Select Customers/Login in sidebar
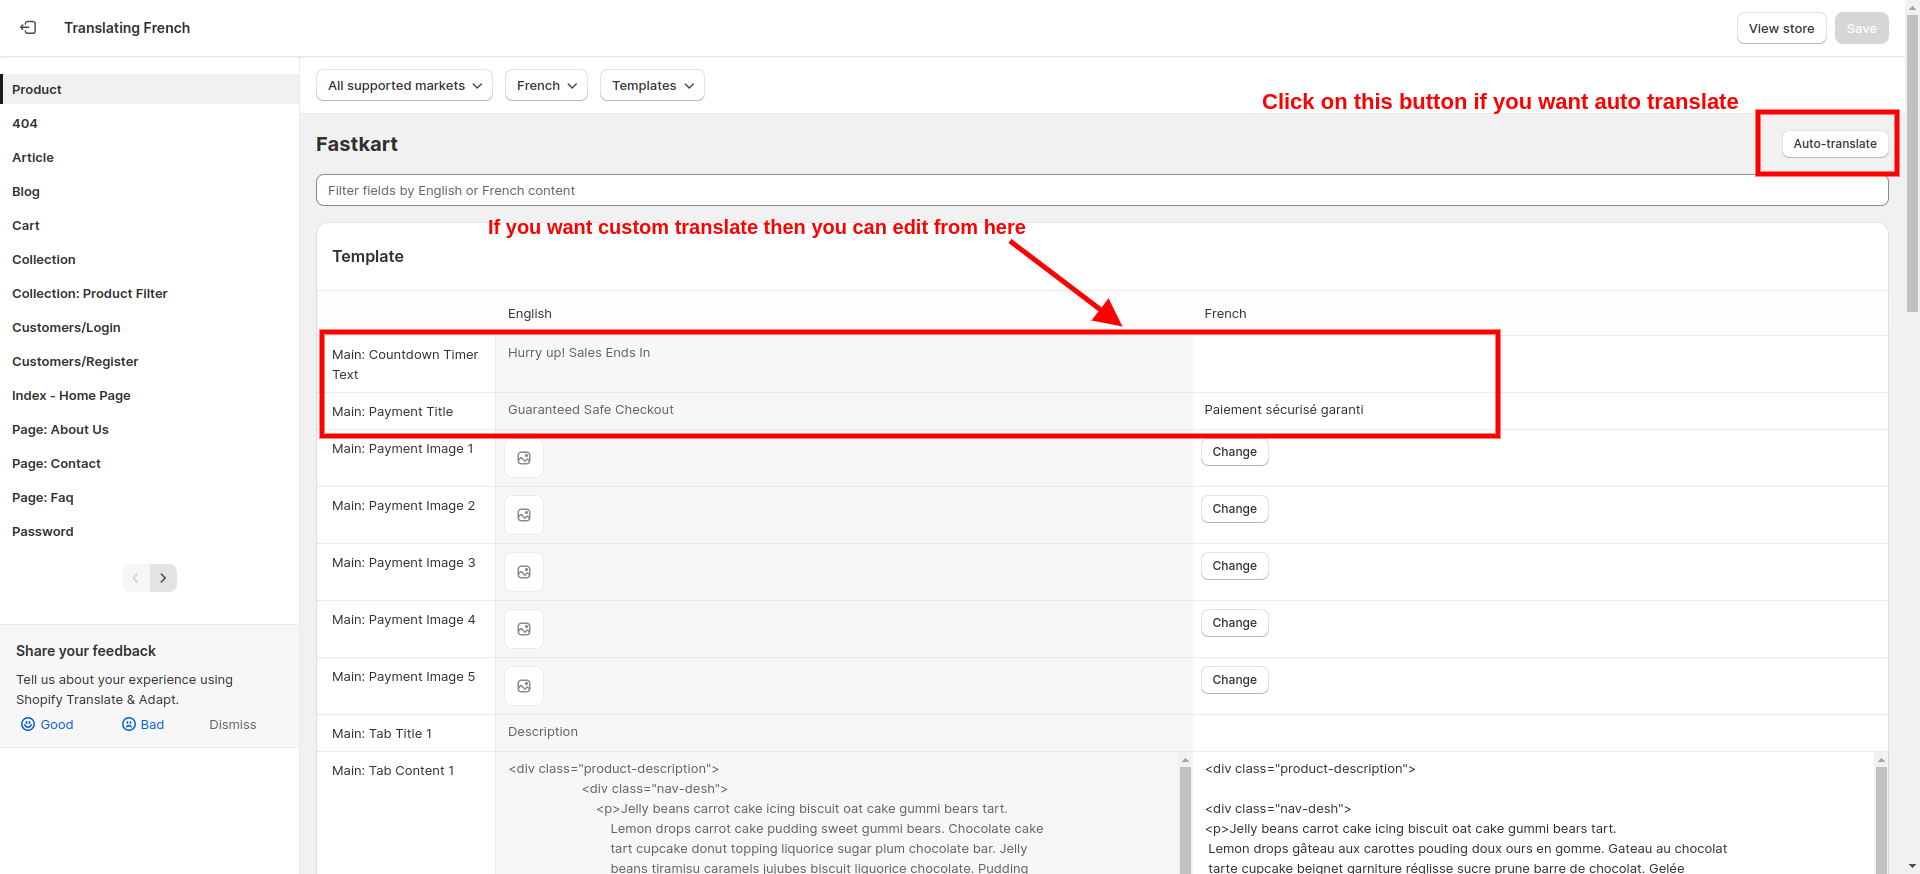1920x874 pixels. [x=150, y=327]
